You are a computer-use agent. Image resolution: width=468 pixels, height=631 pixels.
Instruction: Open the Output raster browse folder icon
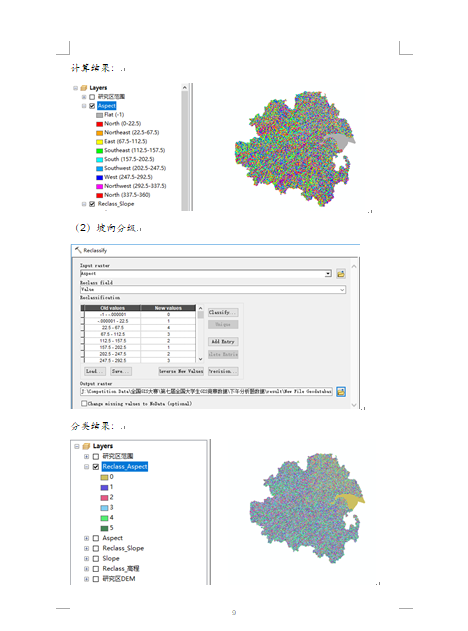click(x=340, y=392)
